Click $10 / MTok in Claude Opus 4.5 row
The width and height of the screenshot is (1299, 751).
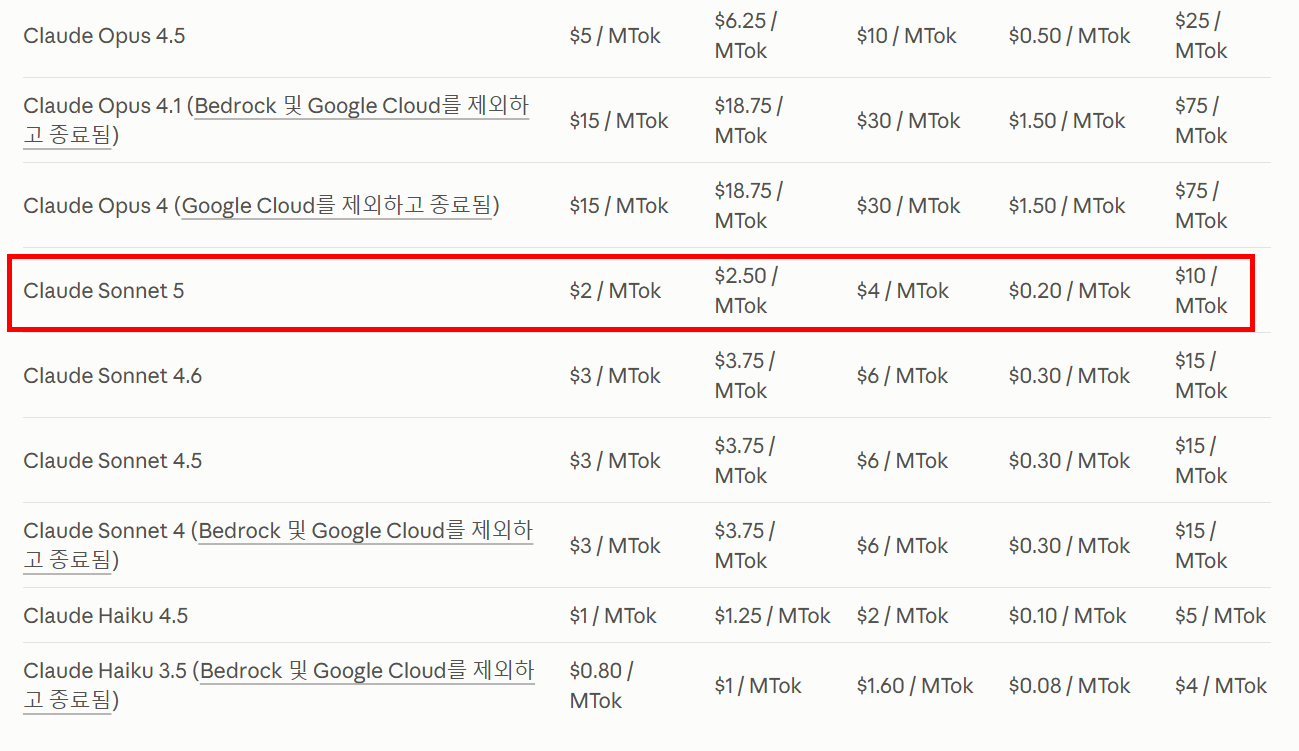907,36
